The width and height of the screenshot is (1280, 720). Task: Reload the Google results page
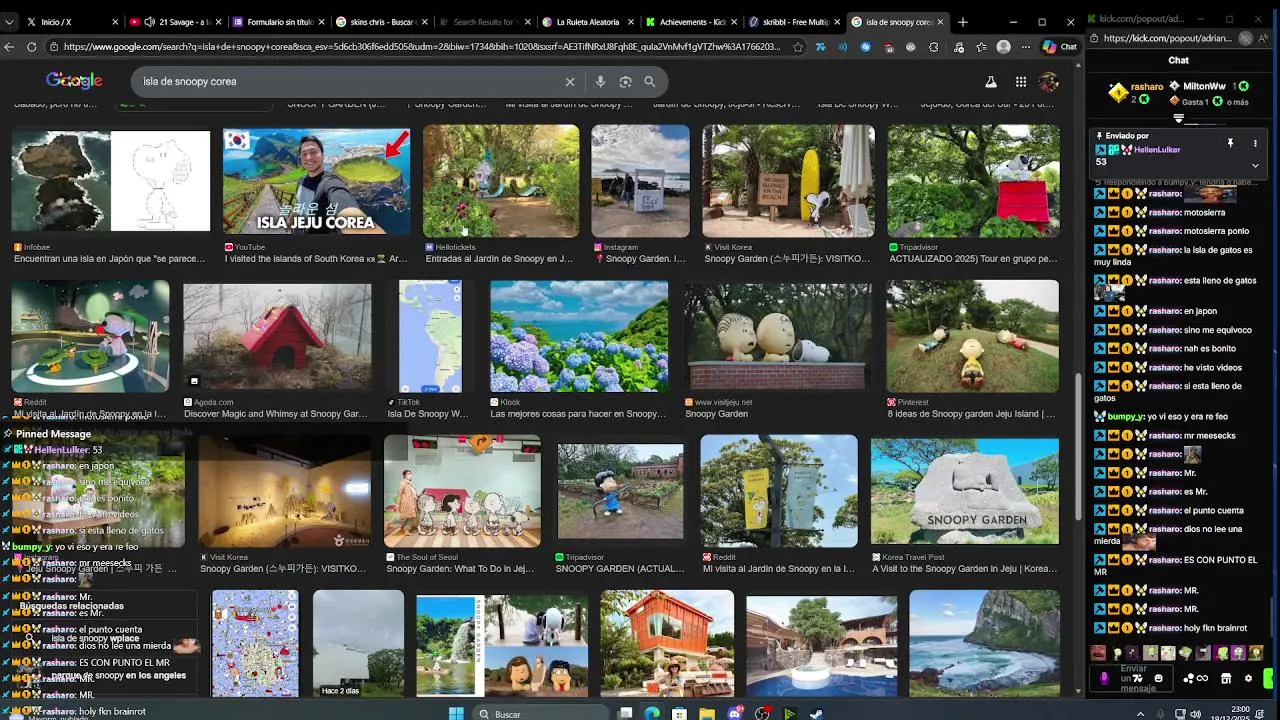point(32,46)
